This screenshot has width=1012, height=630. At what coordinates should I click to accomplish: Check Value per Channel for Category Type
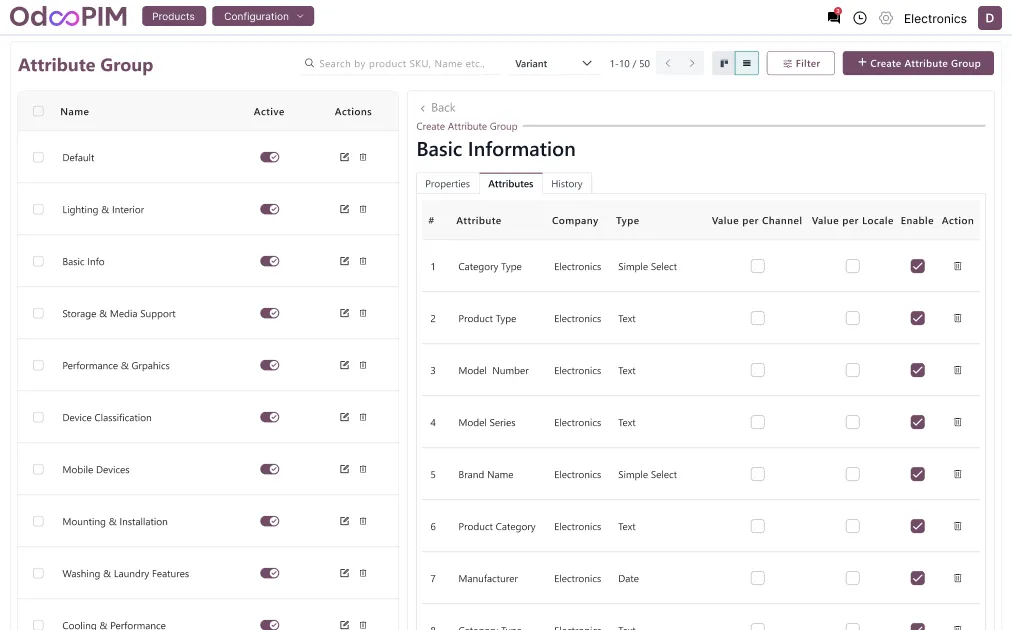click(757, 266)
